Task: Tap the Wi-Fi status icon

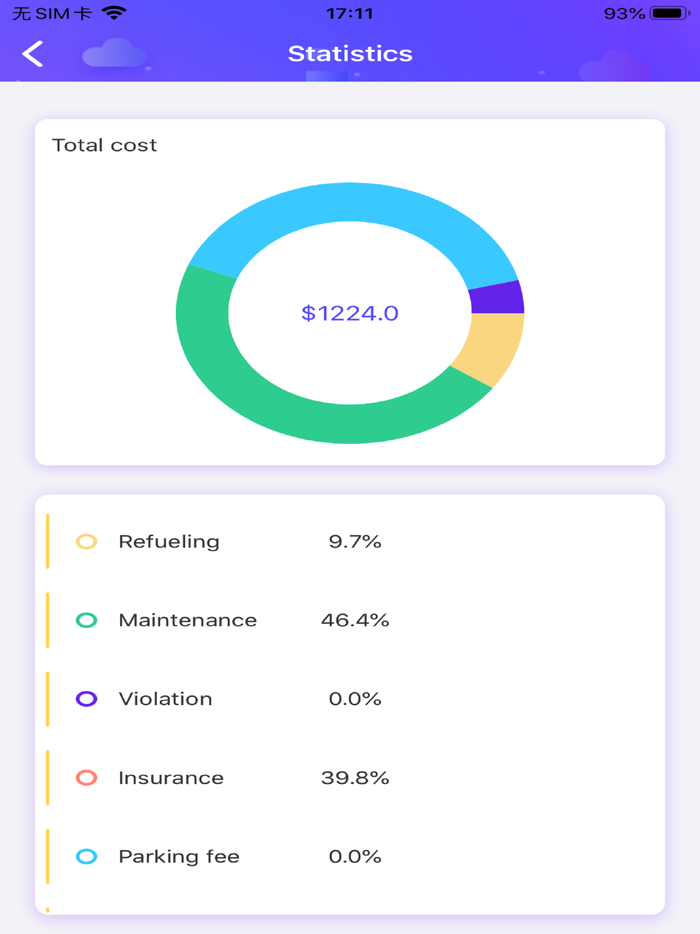Action: point(114,14)
